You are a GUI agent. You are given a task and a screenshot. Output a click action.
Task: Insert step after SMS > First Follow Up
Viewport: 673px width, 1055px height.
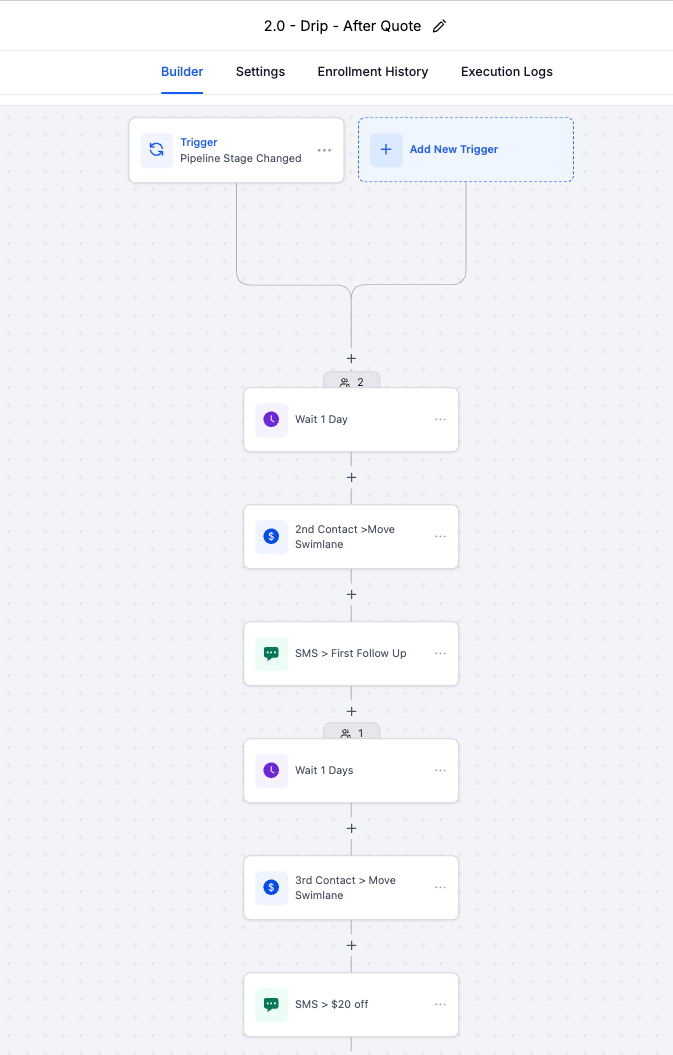pyautogui.click(x=351, y=712)
